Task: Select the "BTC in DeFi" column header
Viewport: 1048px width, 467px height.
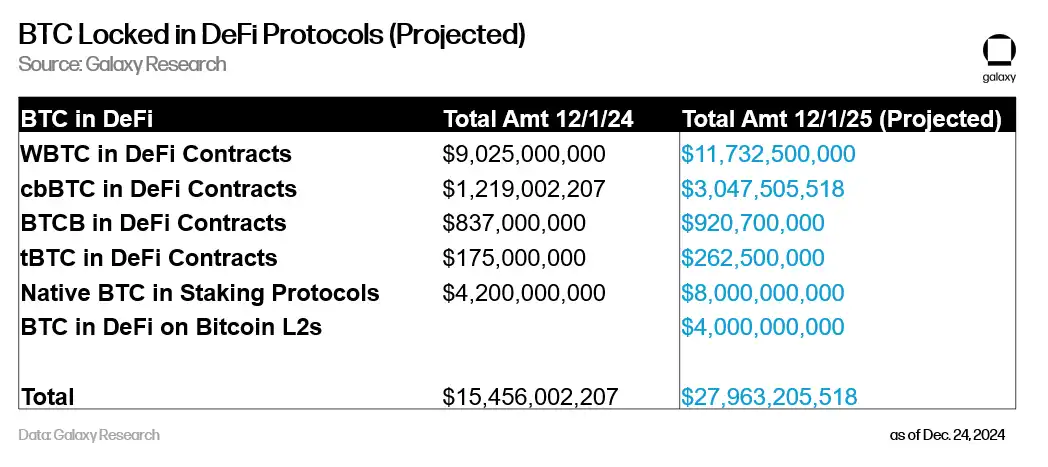Action: pyautogui.click(x=87, y=120)
